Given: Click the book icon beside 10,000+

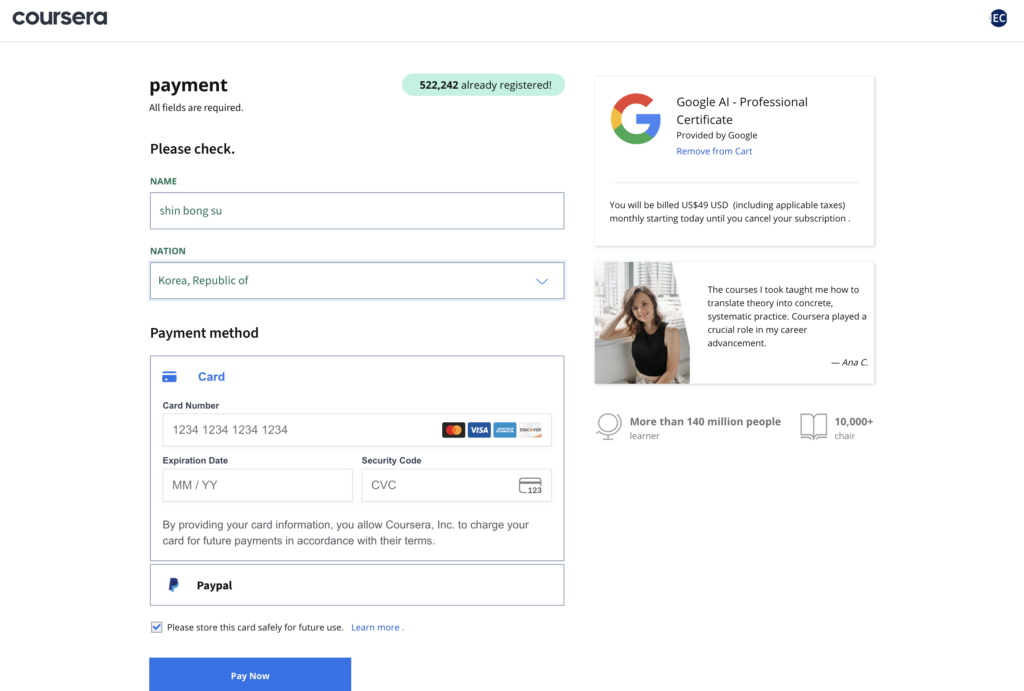Looking at the screenshot, I should pos(814,426).
